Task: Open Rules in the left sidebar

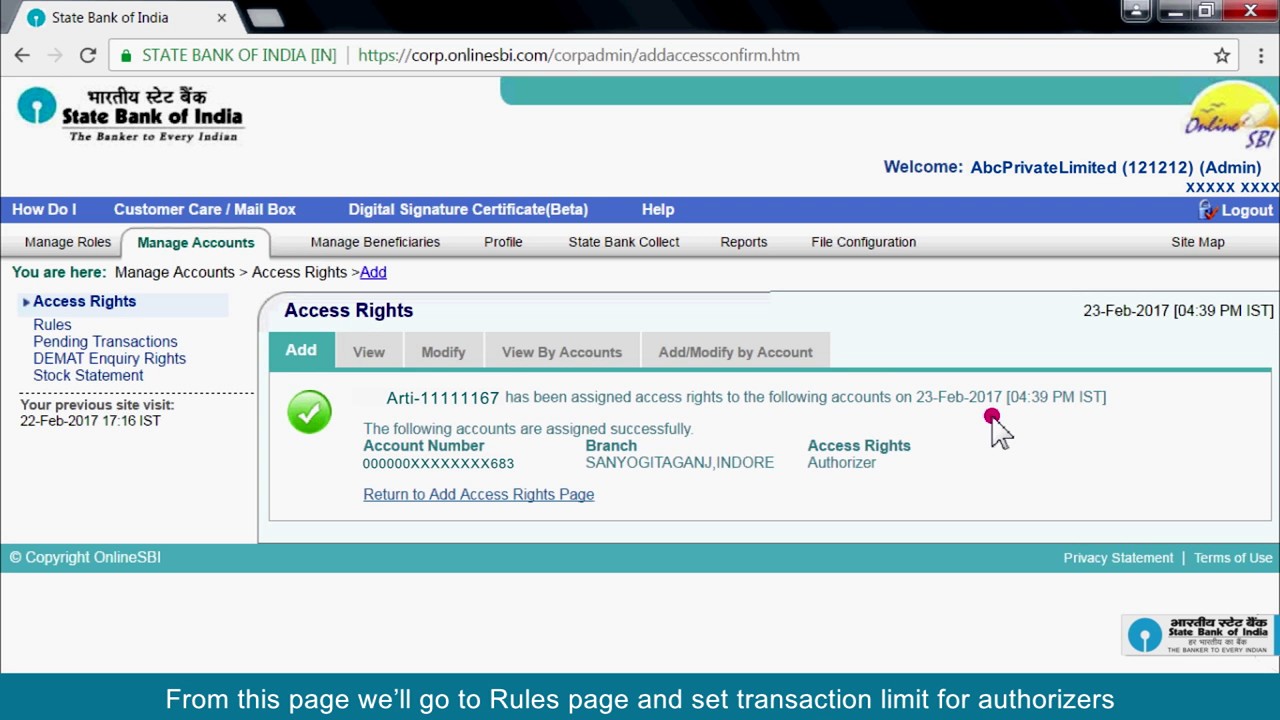Action: (x=52, y=325)
